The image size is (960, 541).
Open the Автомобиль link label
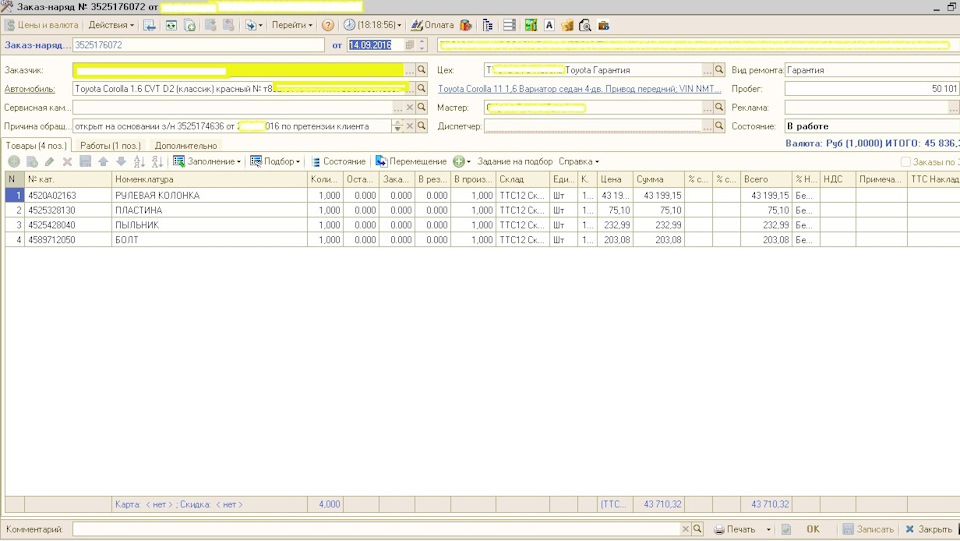(x=29, y=89)
